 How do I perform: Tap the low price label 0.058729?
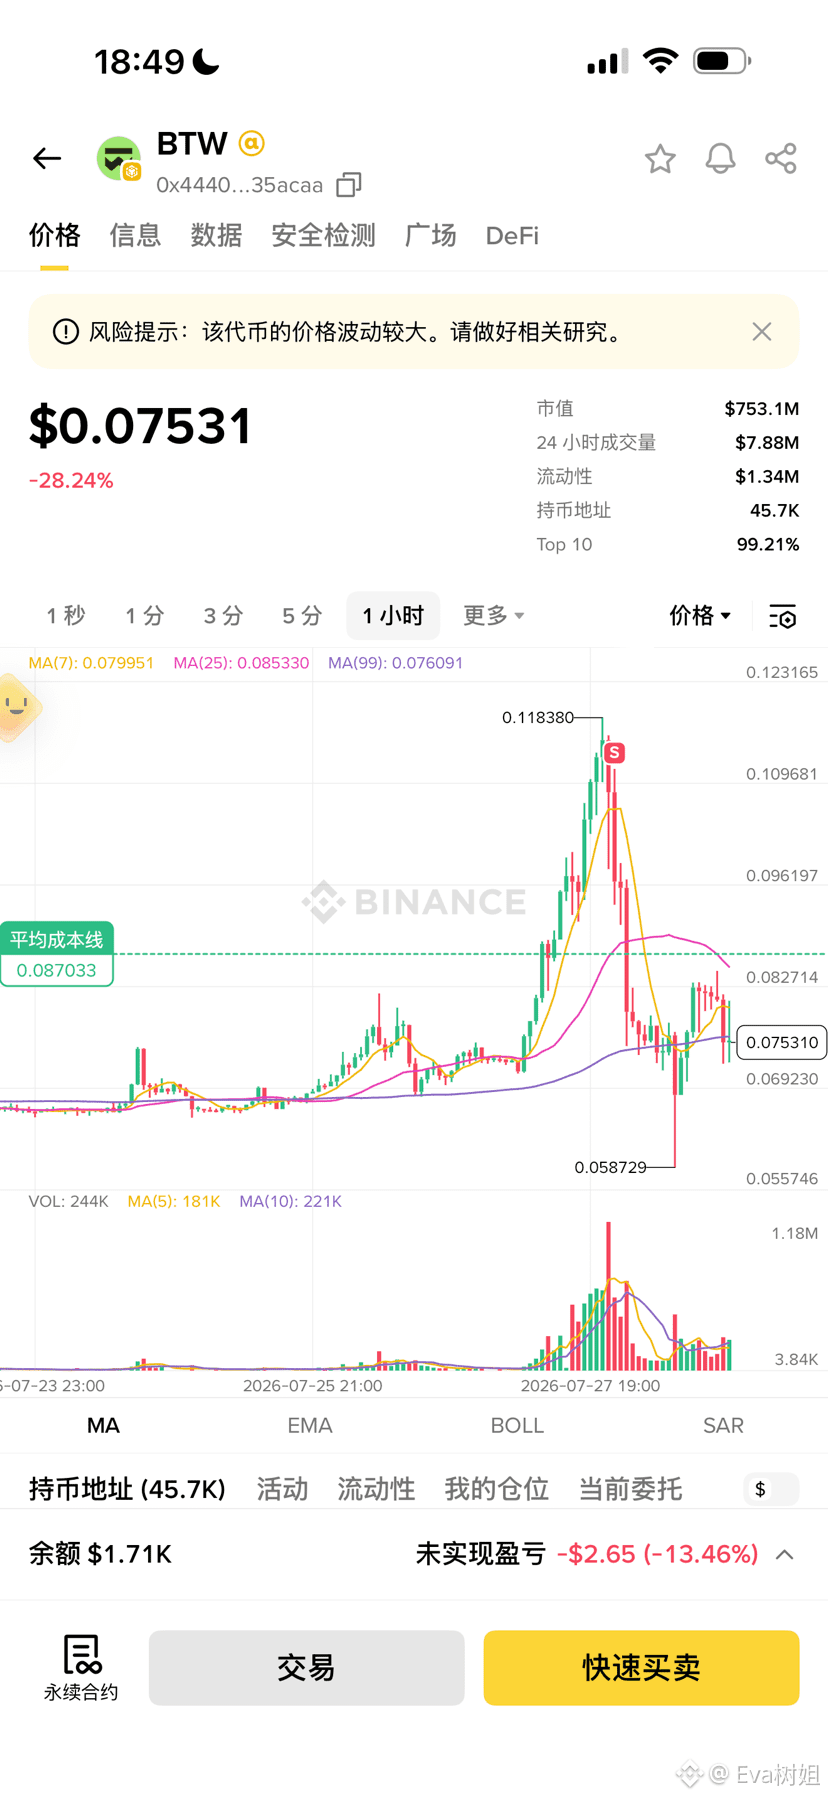tap(610, 1167)
